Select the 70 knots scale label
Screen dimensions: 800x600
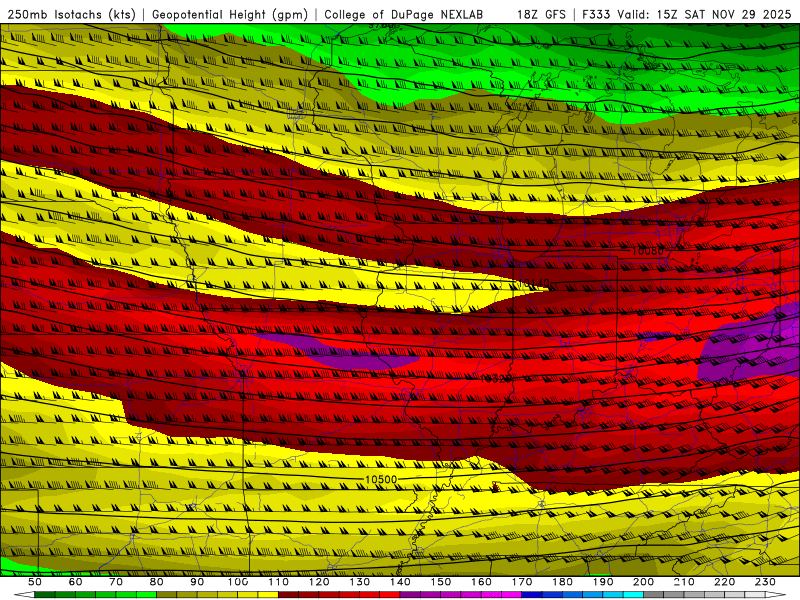(116, 582)
